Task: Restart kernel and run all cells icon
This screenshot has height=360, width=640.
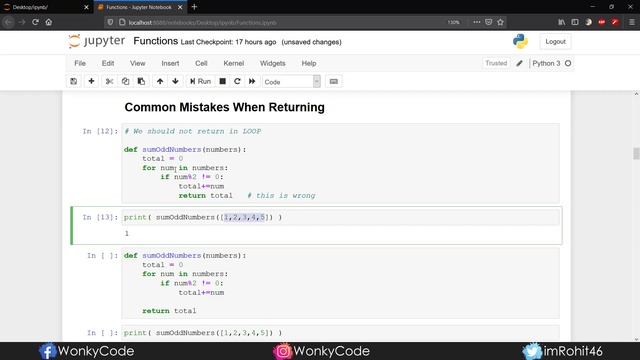Action: [x=252, y=81]
